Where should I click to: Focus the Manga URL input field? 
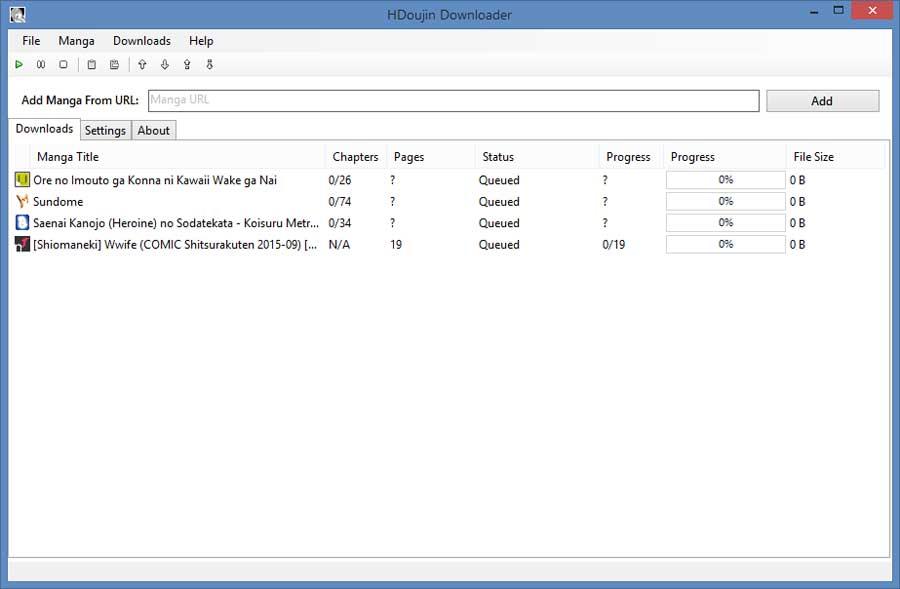click(453, 100)
